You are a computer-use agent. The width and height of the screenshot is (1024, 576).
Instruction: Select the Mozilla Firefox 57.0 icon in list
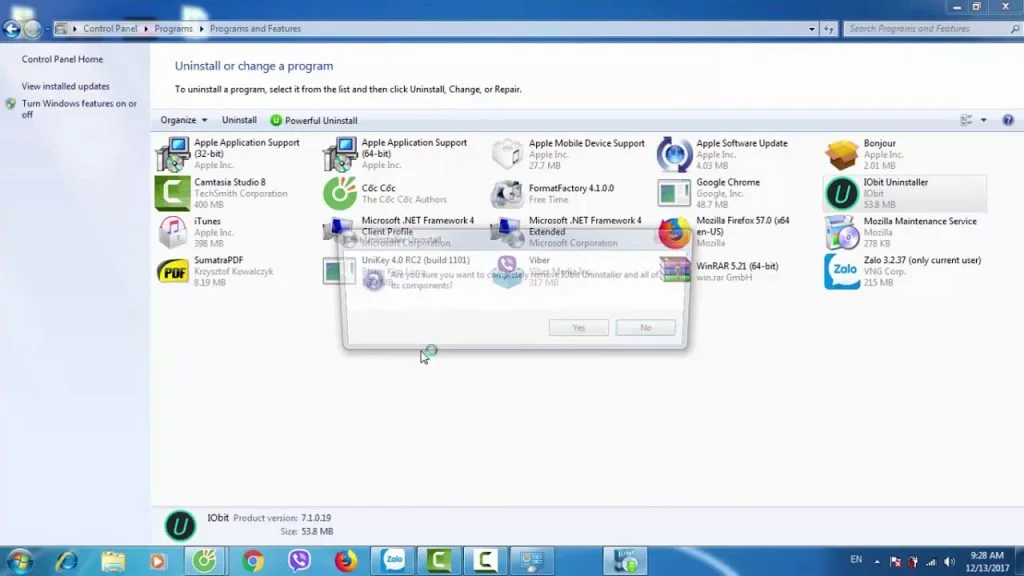click(674, 232)
